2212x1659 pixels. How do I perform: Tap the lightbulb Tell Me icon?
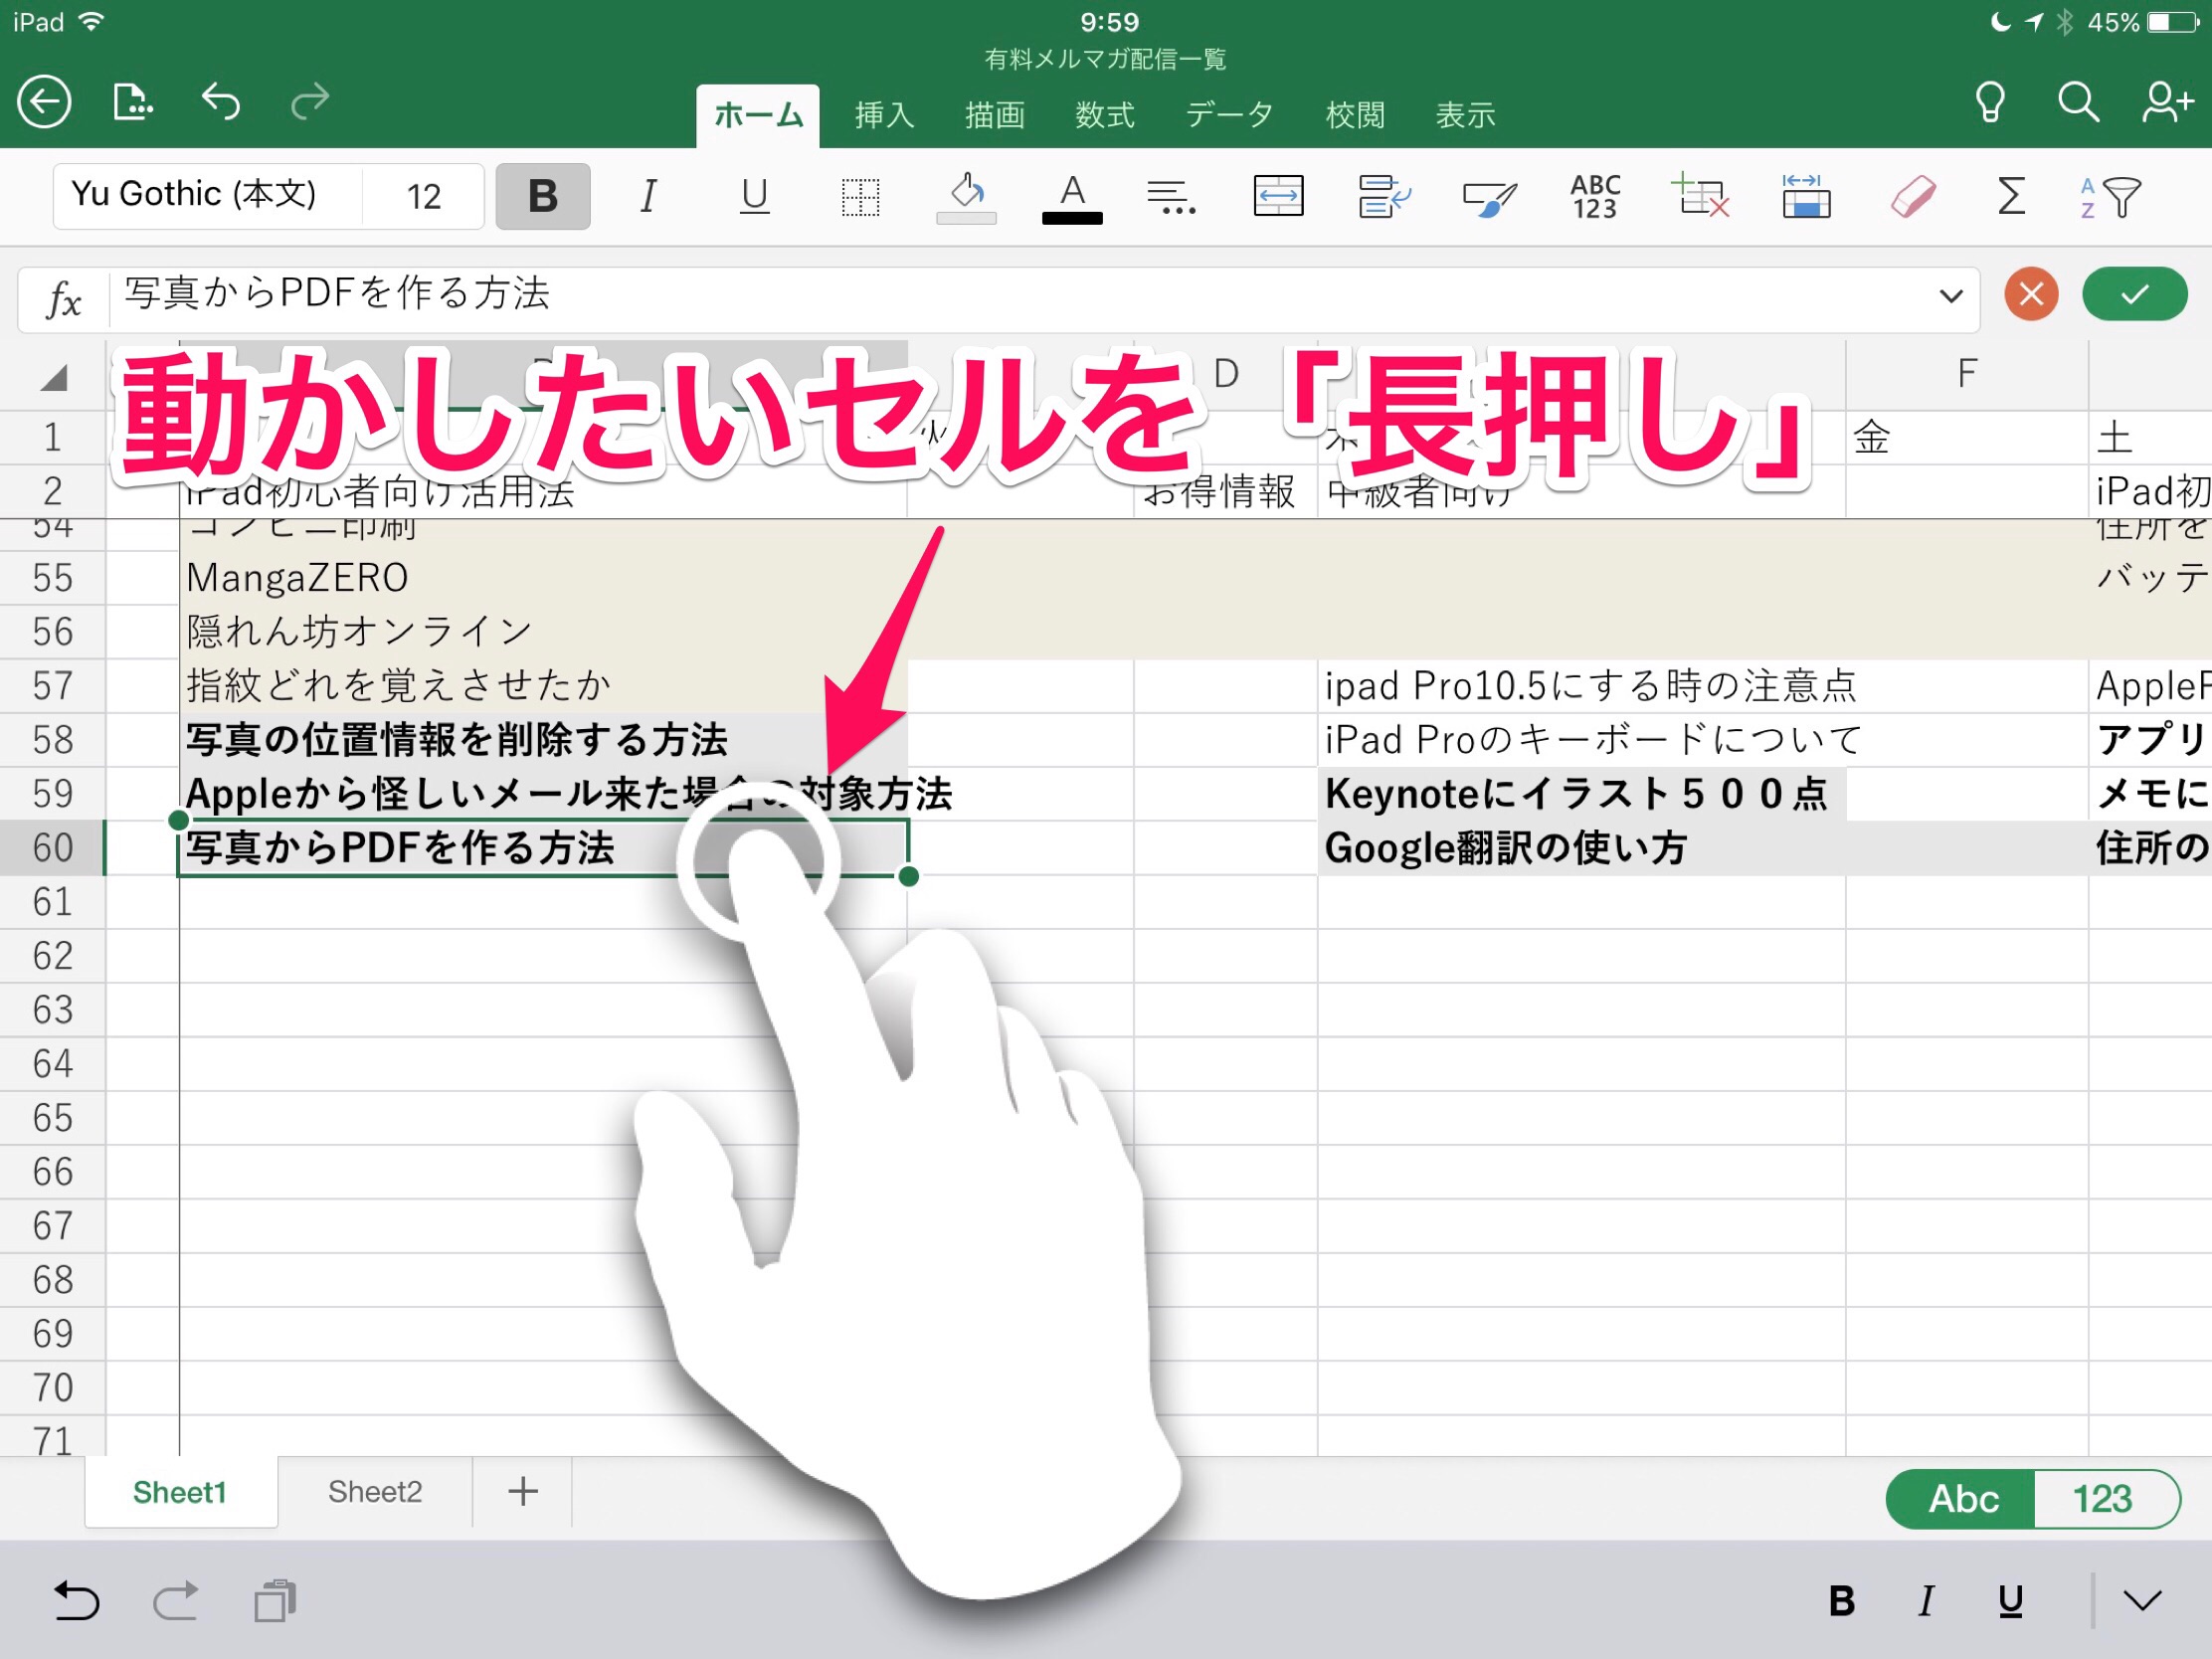[1990, 102]
